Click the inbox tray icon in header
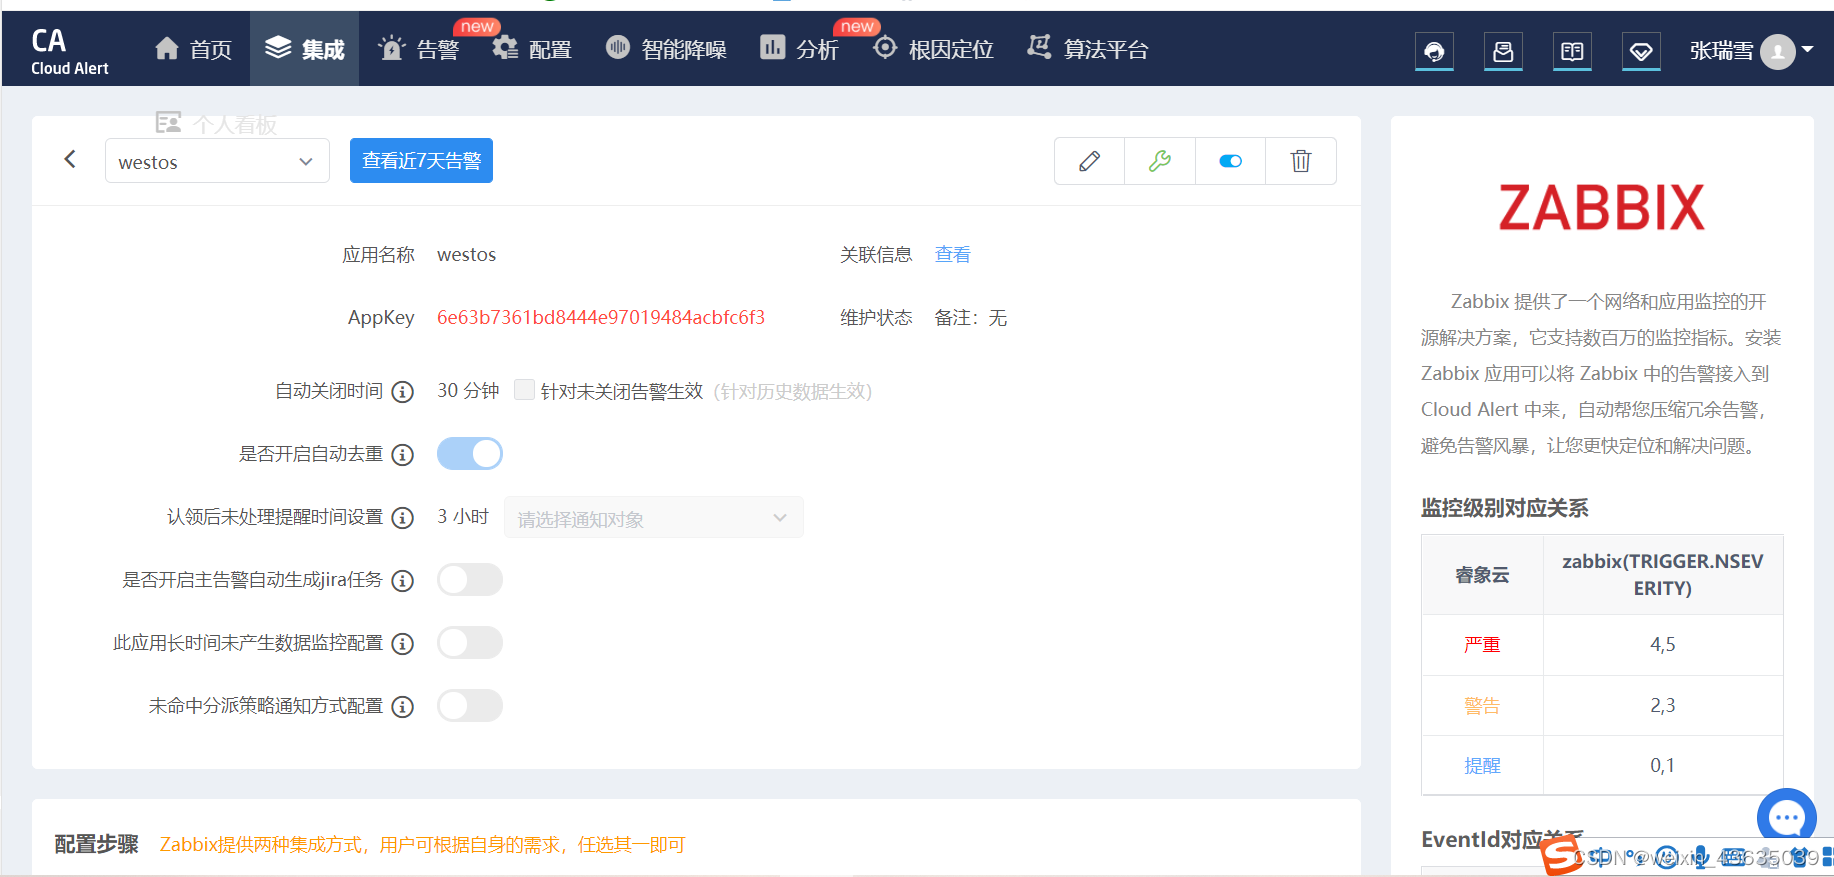The image size is (1834, 877). 1503,51
